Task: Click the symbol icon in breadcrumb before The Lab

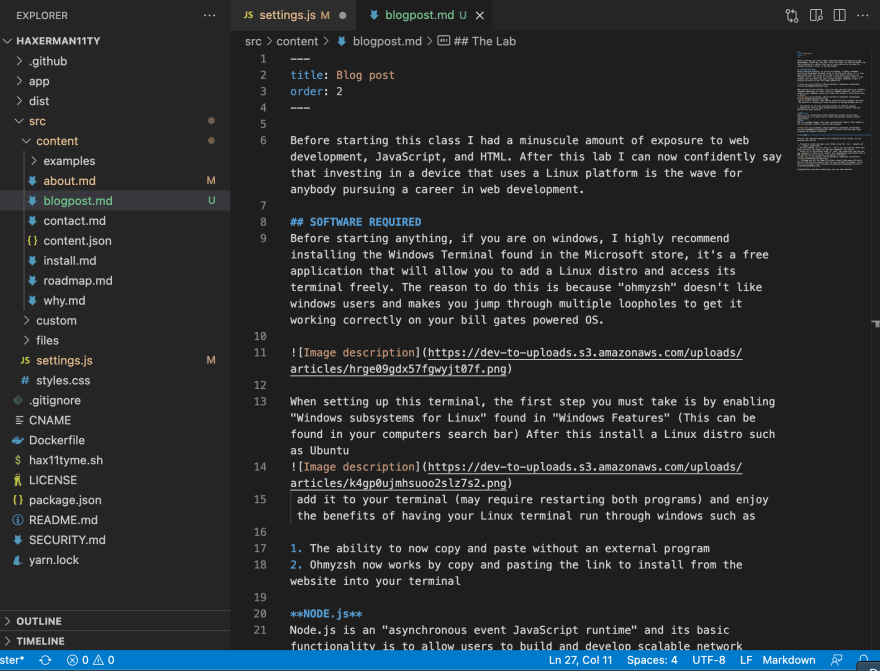Action: click(443, 41)
